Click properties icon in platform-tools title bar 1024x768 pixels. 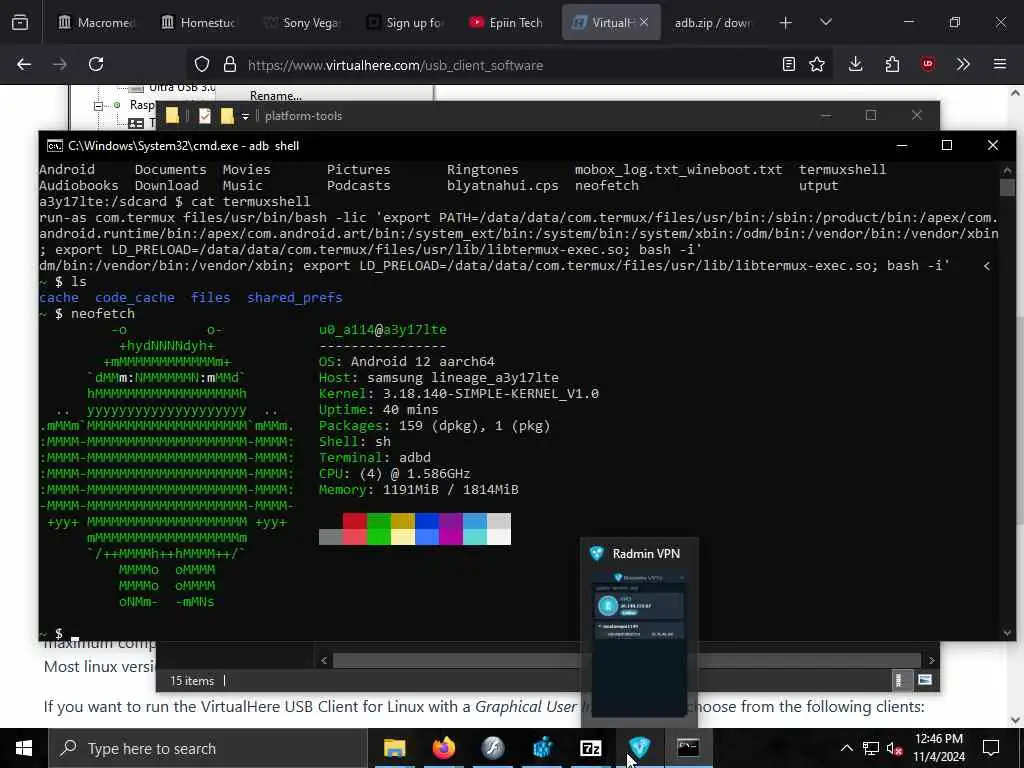(204, 116)
